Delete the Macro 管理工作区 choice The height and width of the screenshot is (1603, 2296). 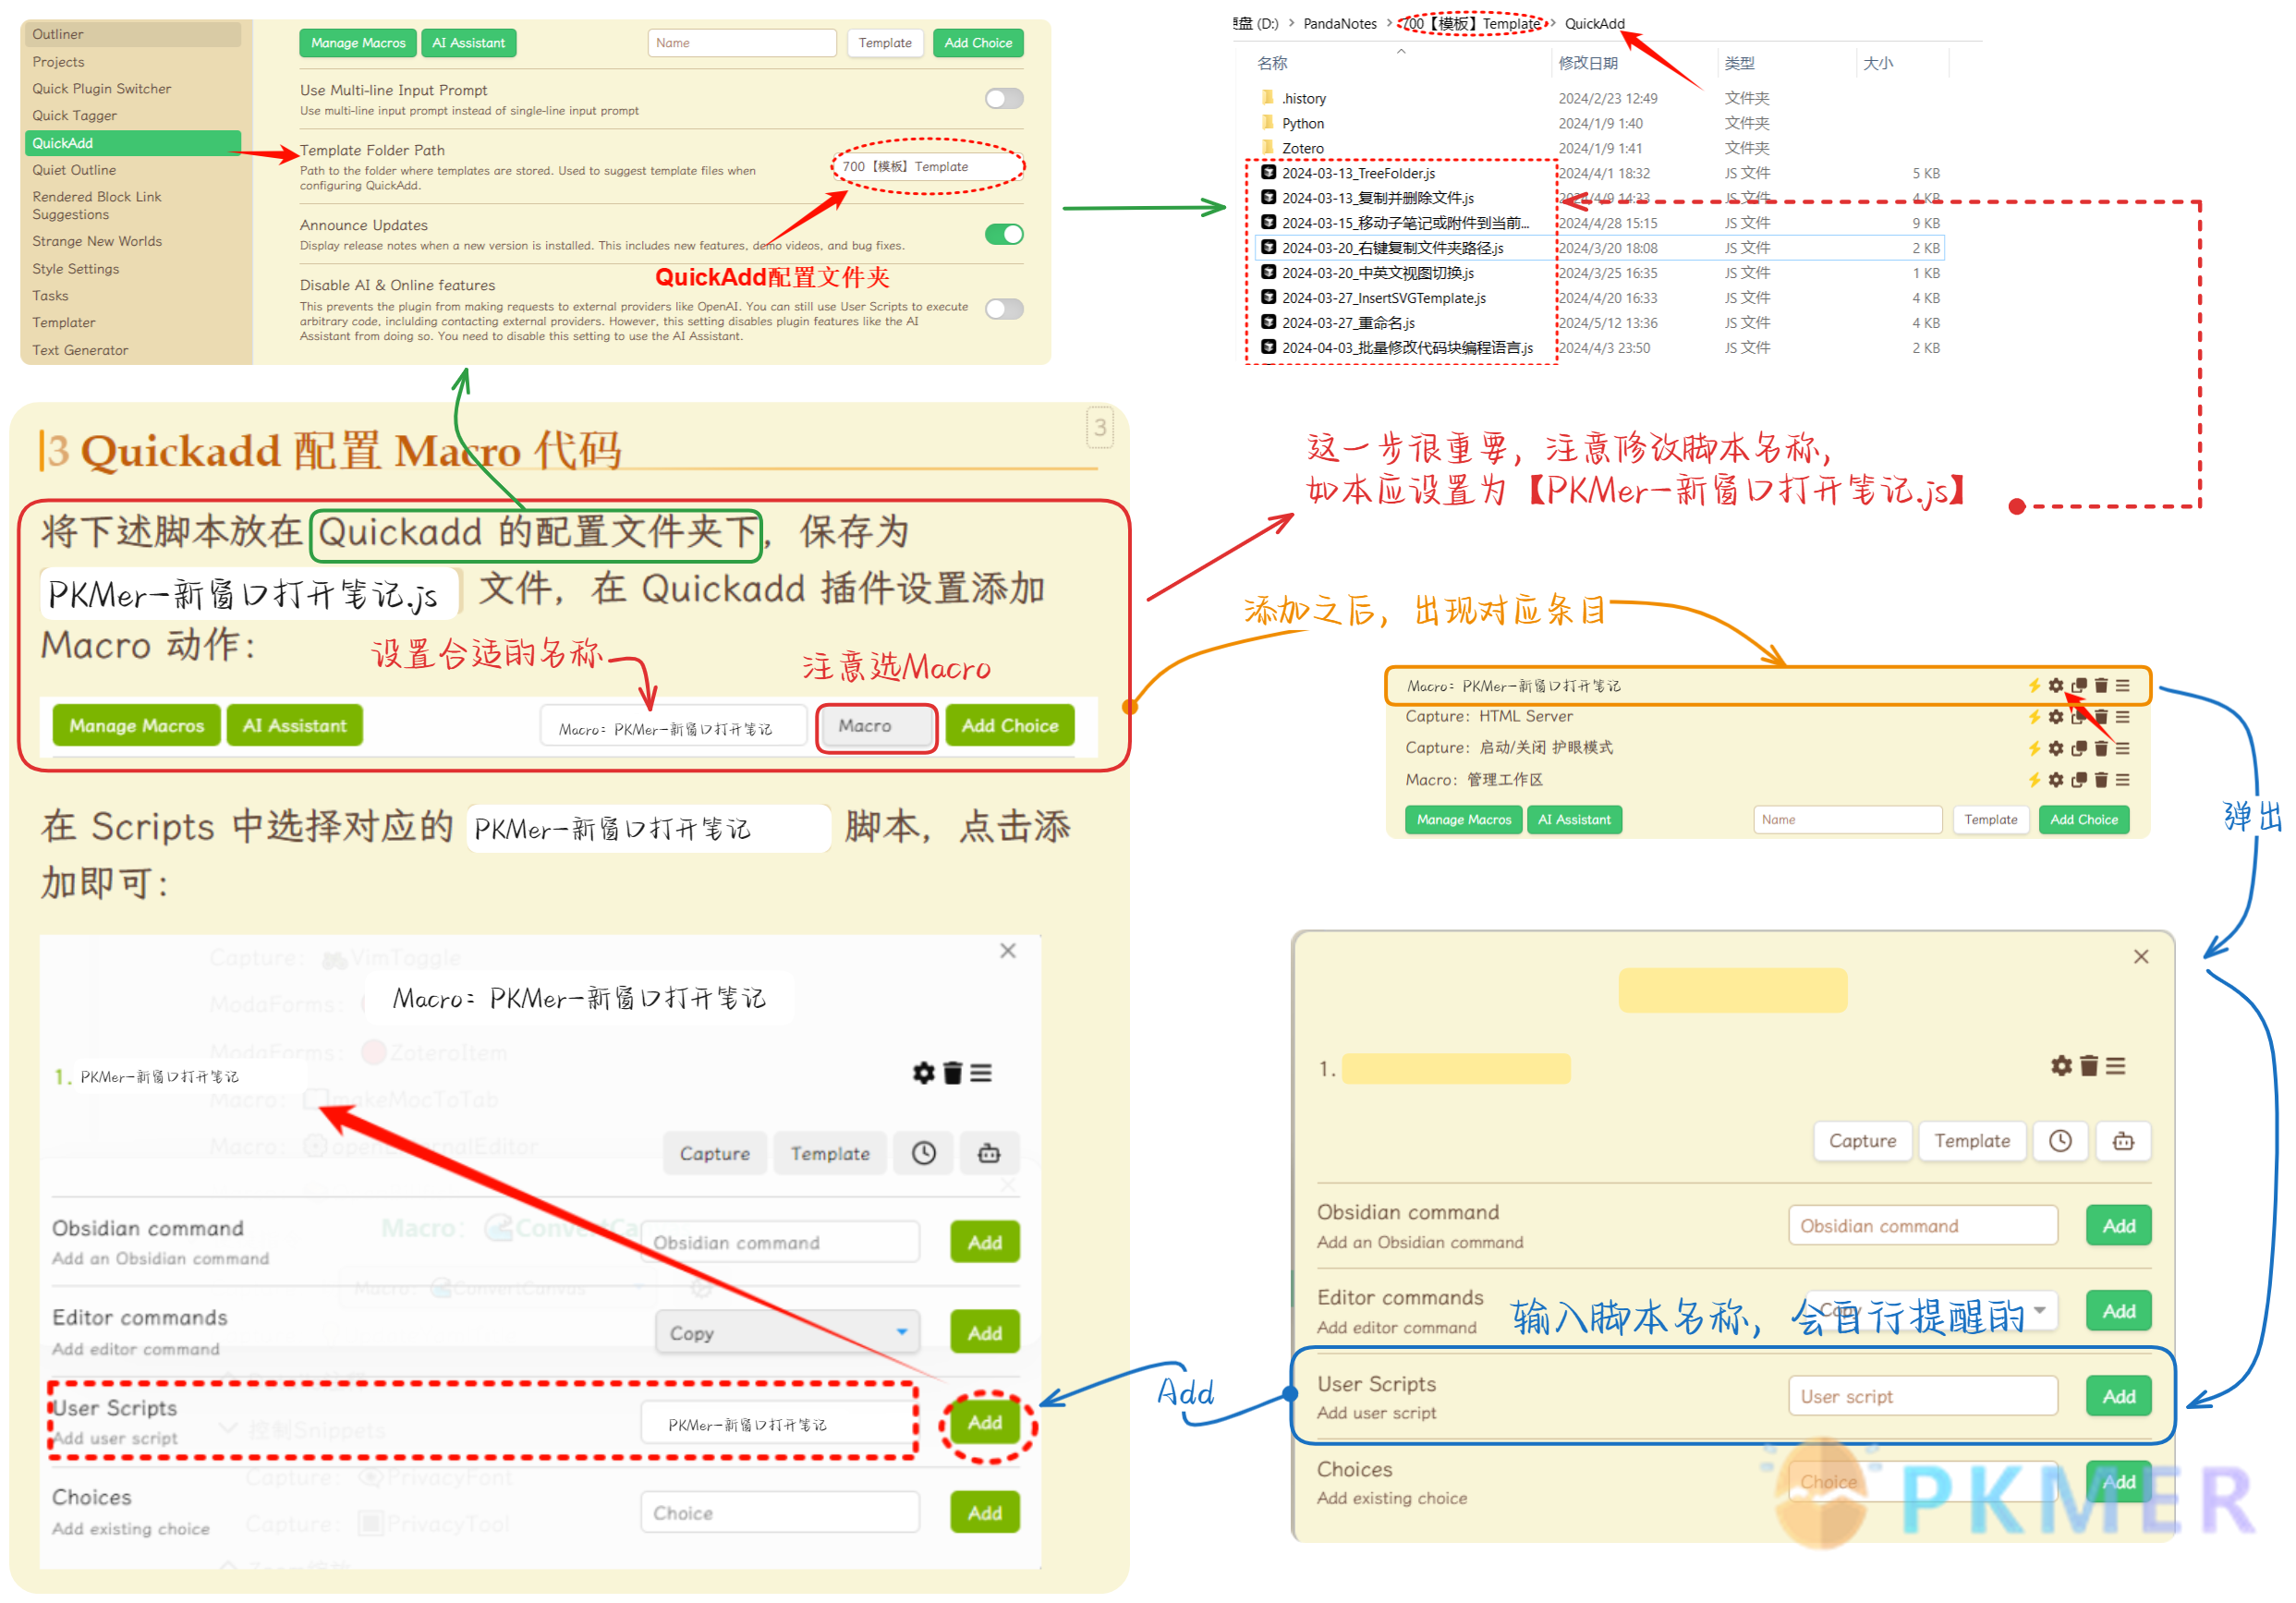[x=2101, y=779]
